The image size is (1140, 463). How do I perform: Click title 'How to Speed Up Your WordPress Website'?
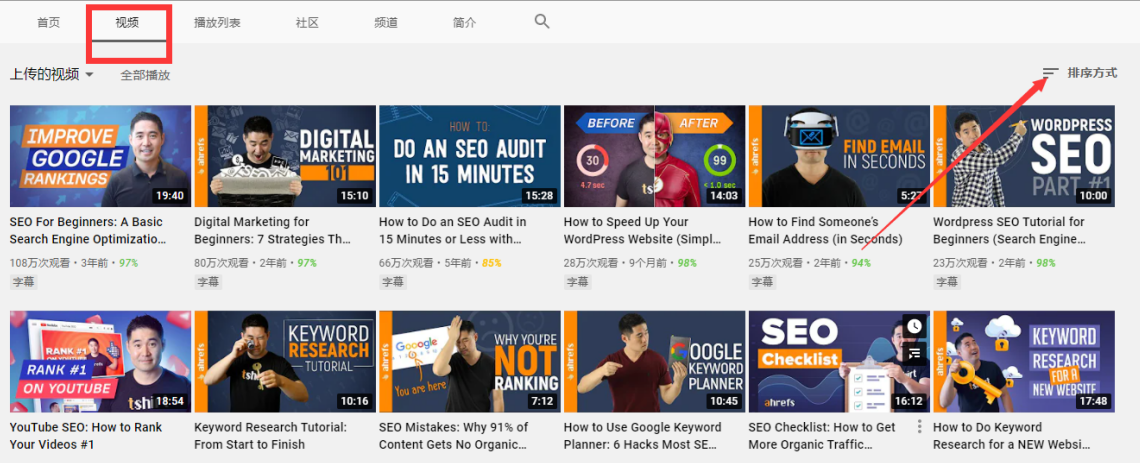point(643,230)
